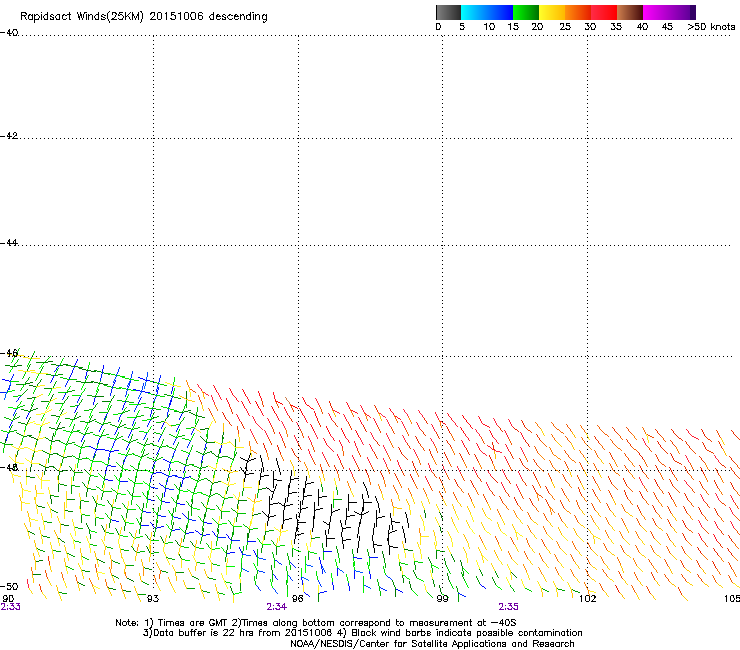Click the purple overpass time '2:33'
Image resolution: width=740 pixels, height=650 pixels.
pyautogui.click(x=10, y=607)
